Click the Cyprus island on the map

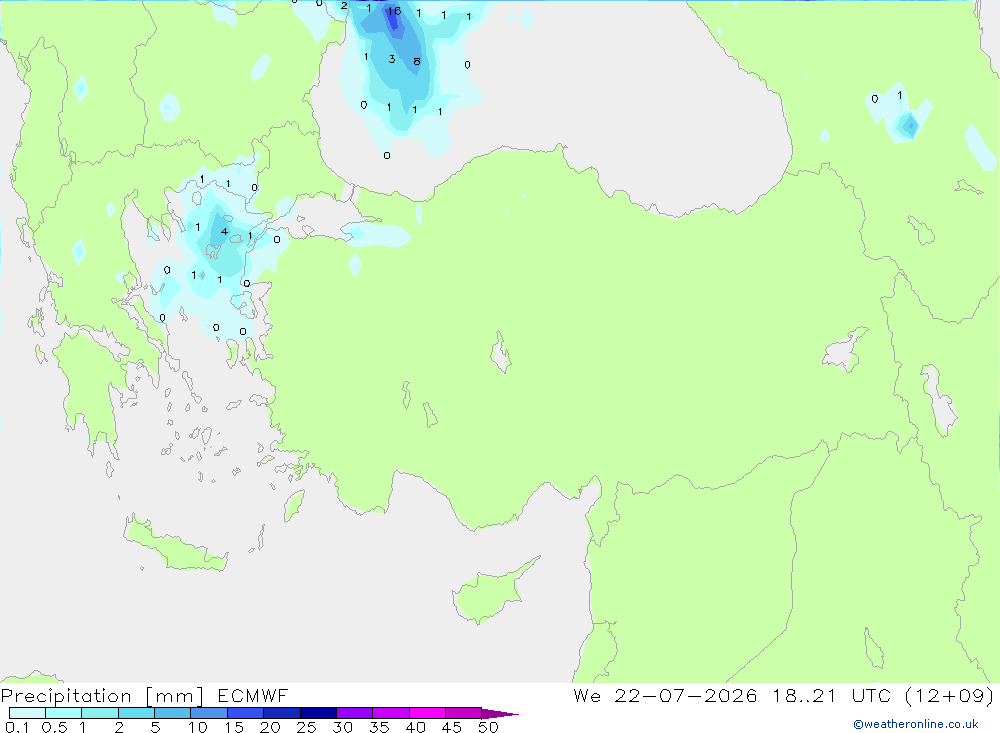pyautogui.click(x=496, y=590)
